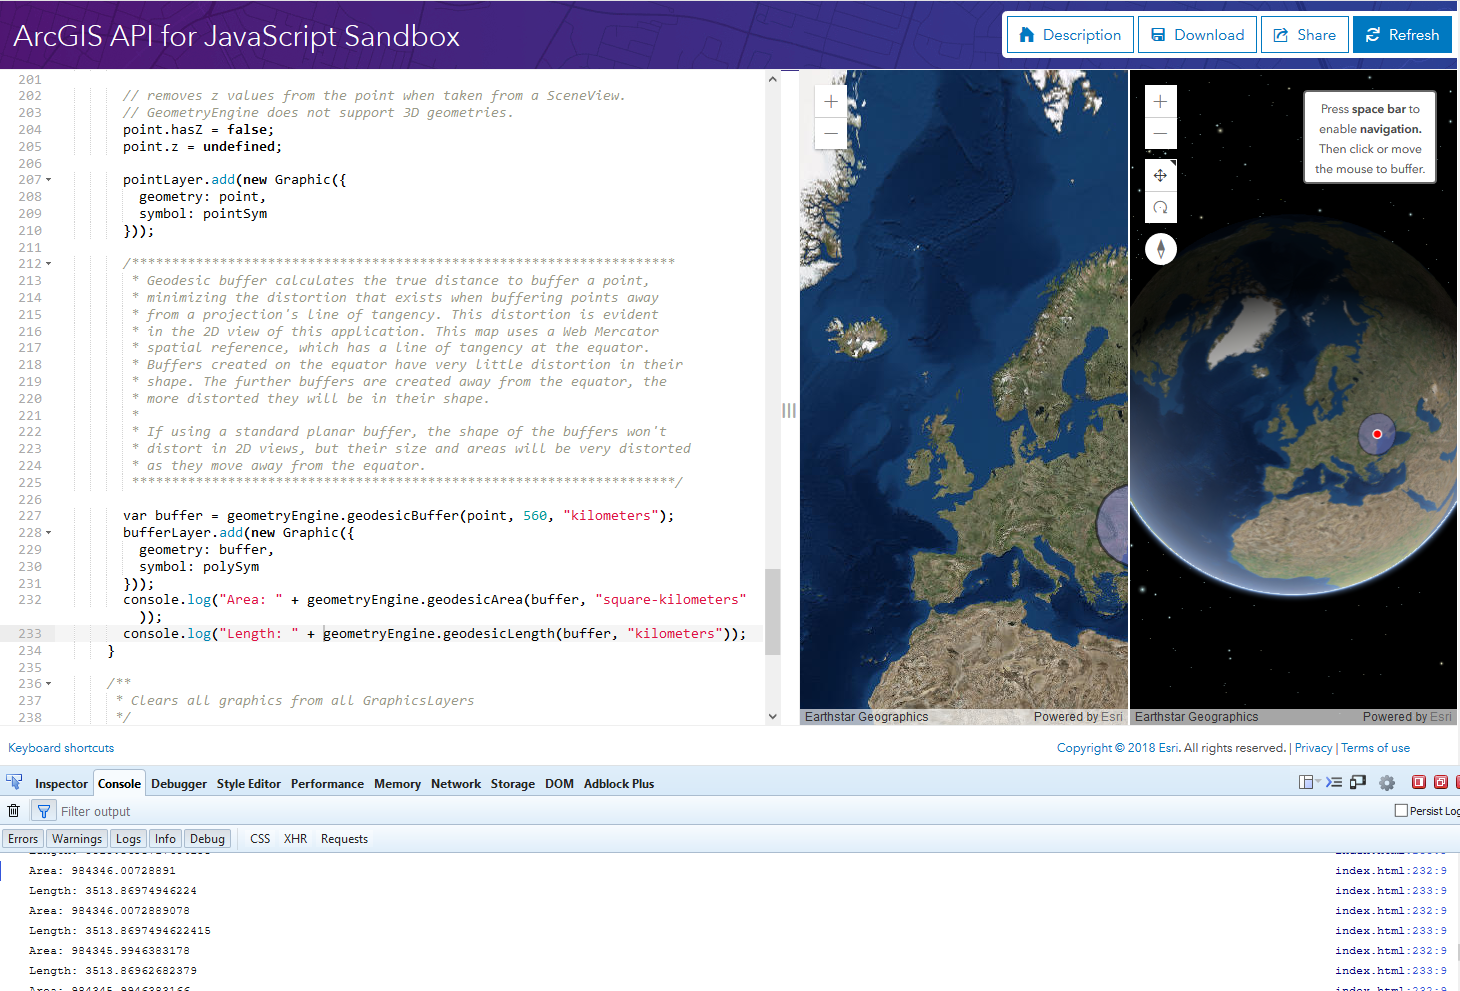Select the rotate tool in the globe view

tap(1160, 207)
